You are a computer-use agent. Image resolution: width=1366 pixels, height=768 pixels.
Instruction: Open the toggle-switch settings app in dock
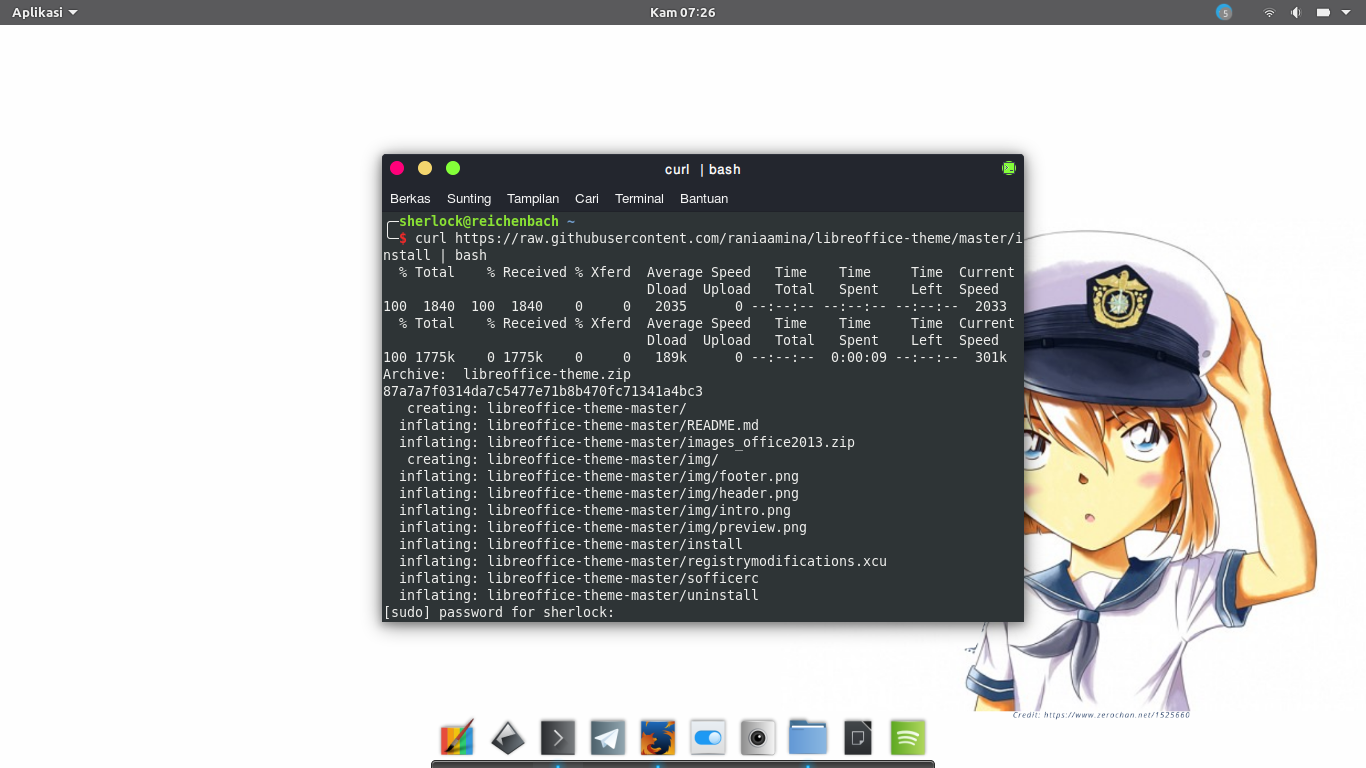point(708,738)
